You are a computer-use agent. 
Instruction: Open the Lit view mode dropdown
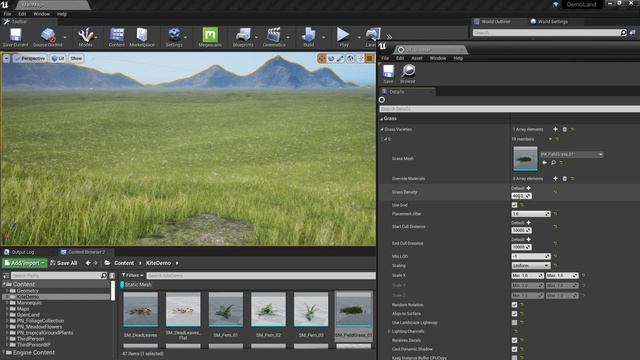58,58
